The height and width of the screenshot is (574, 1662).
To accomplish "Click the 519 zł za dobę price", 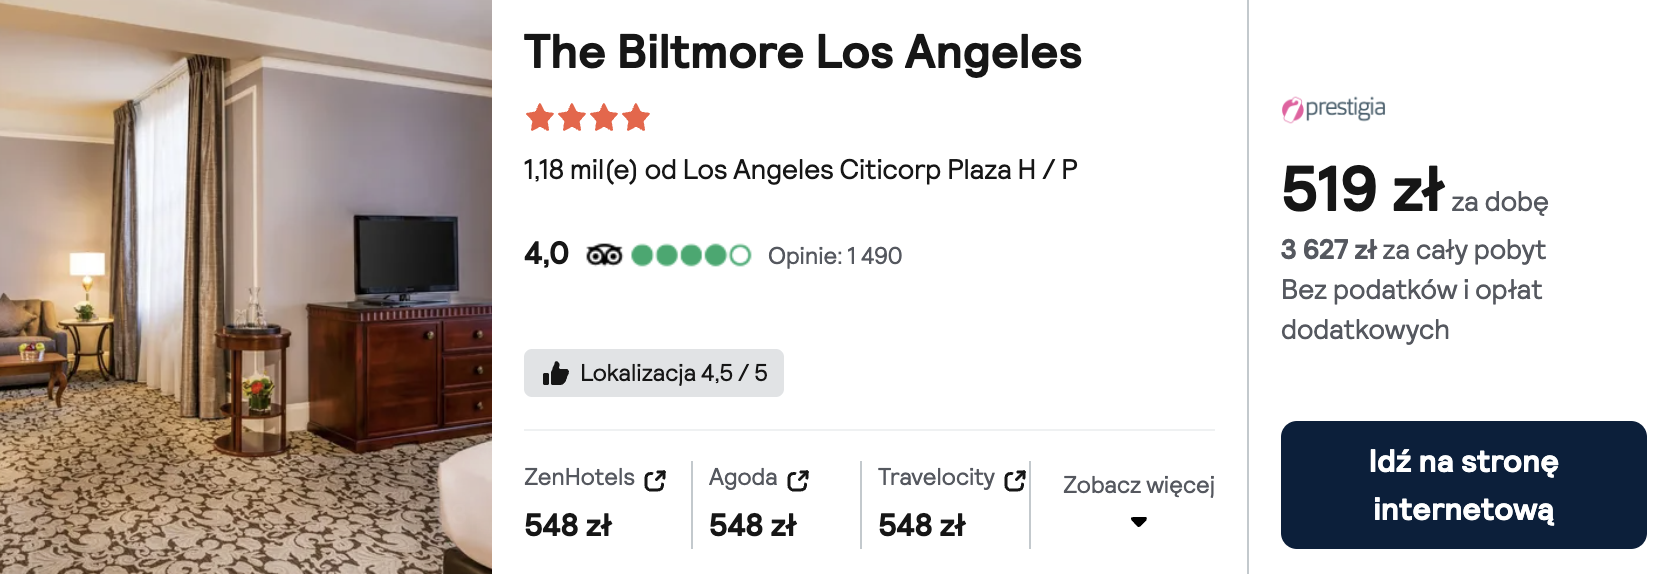I will (x=1414, y=190).
